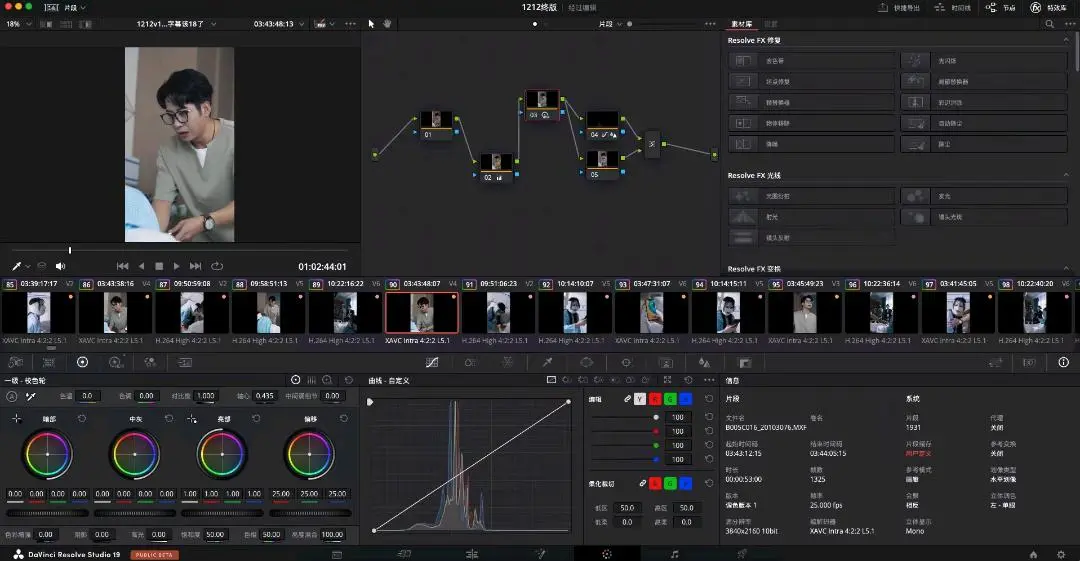This screenshot has height=561, width=1080.
Task: Switch to the Edit page
Action: pos(472,554)
